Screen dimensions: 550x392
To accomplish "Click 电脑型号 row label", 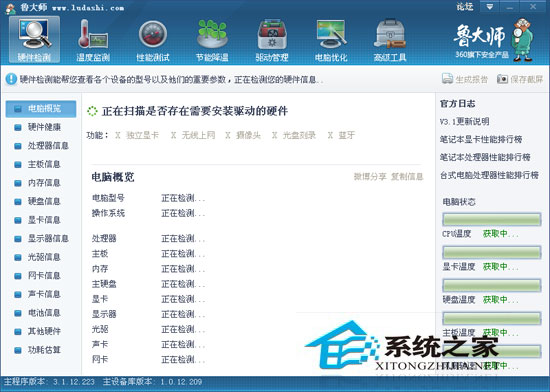I will (108, 198).
